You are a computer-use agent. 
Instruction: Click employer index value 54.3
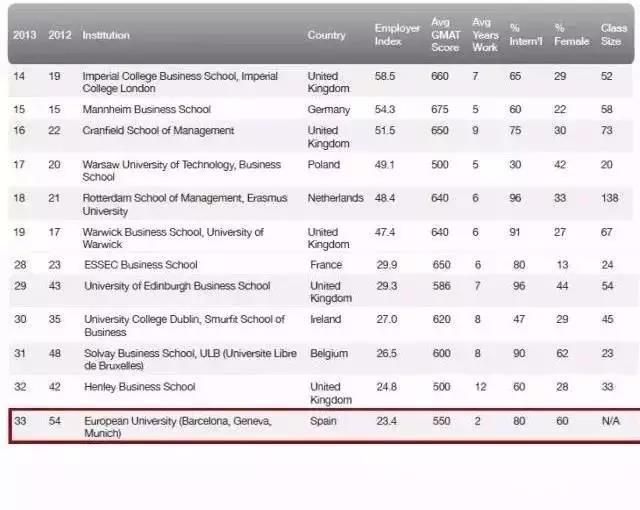(x=385, y=109)
